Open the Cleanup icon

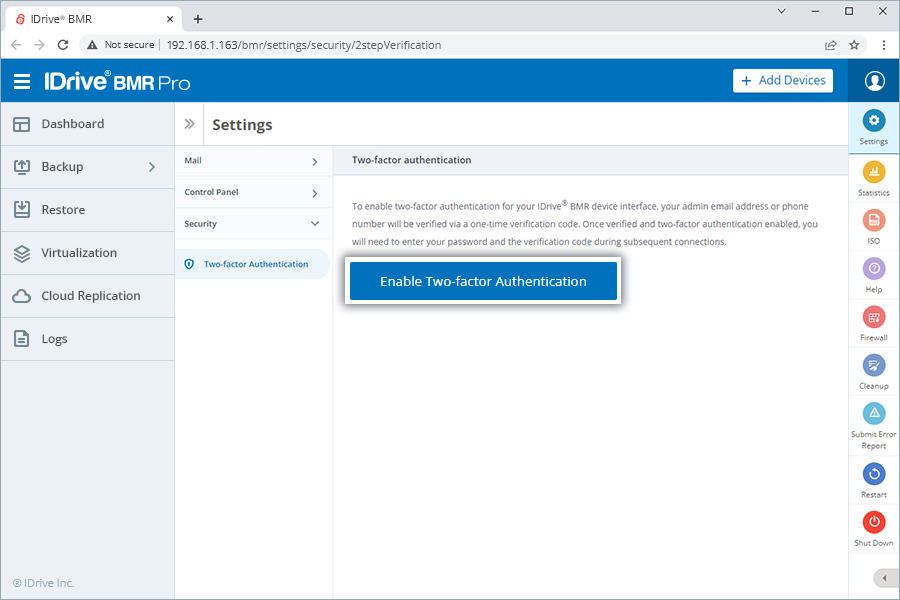tap(874, 365)
